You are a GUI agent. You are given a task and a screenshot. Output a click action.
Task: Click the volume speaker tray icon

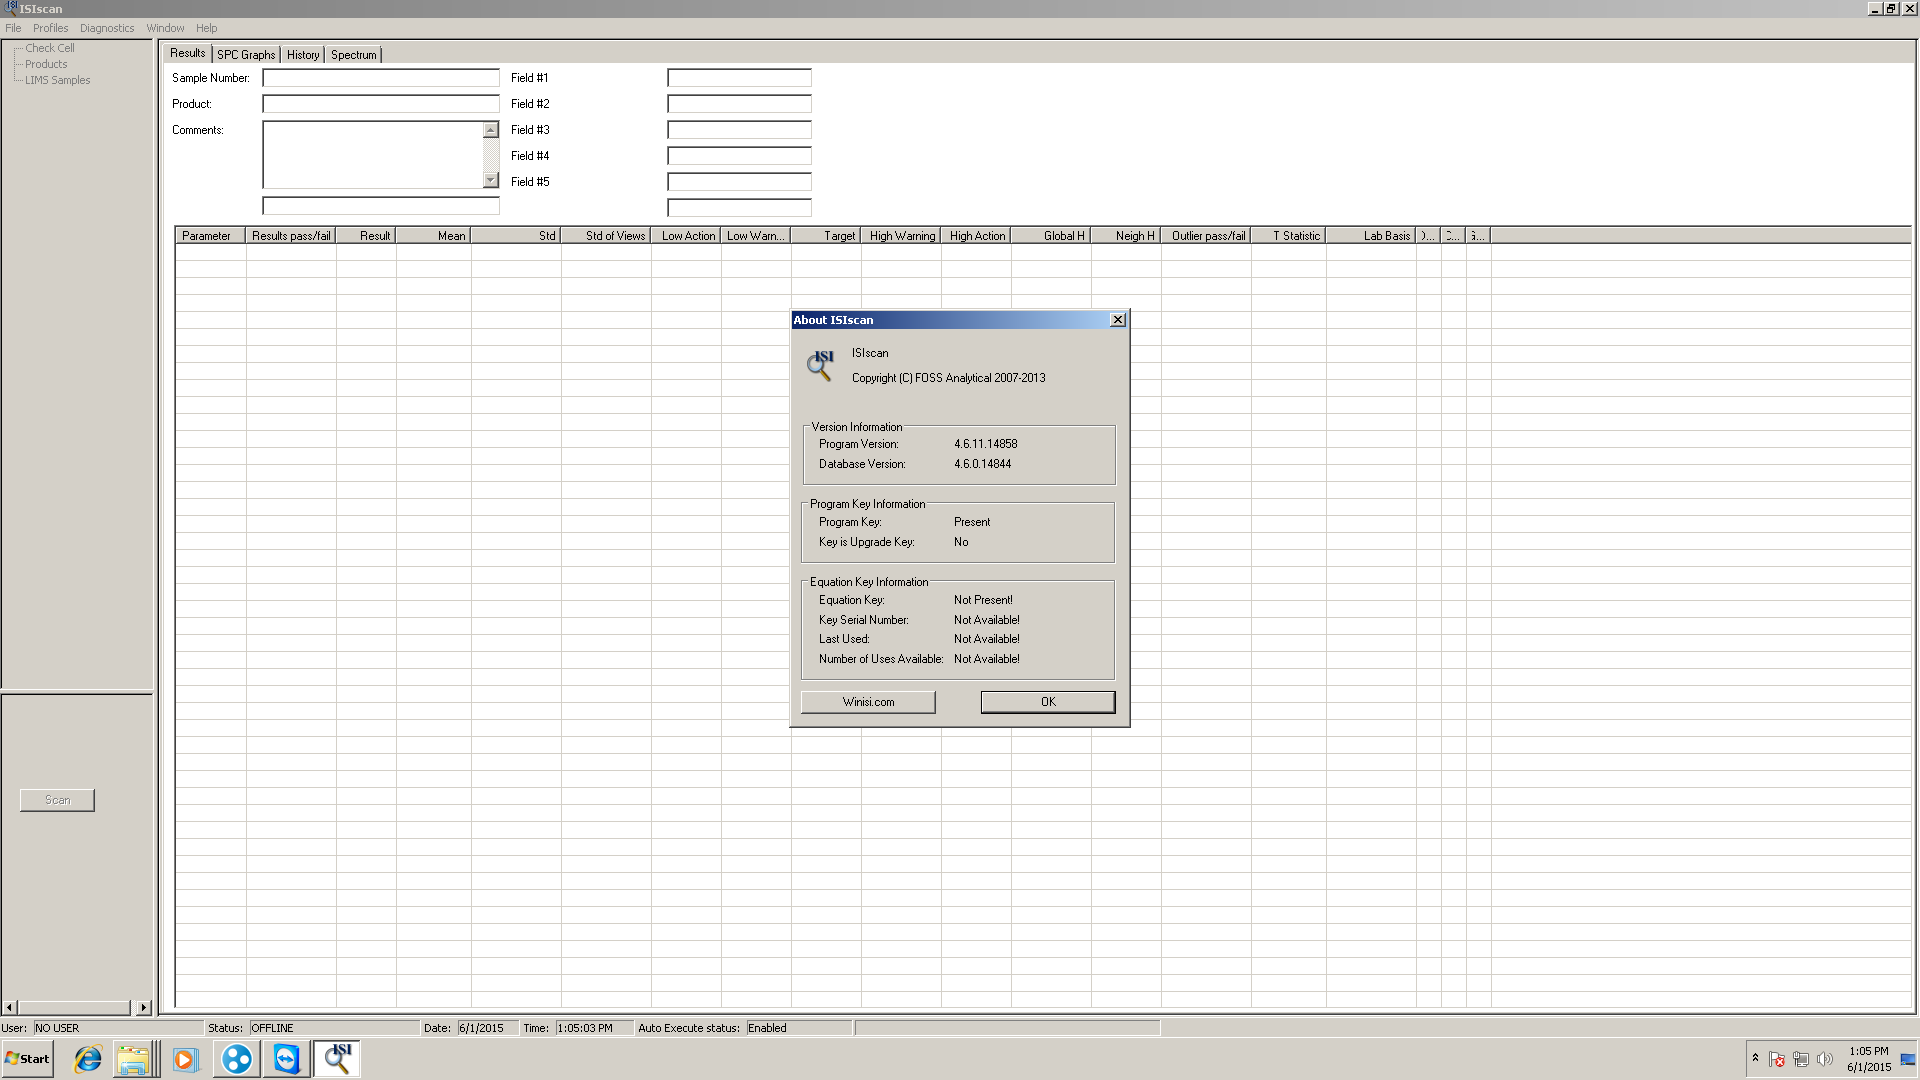pyautogui.click(x=1825, y=1059)
